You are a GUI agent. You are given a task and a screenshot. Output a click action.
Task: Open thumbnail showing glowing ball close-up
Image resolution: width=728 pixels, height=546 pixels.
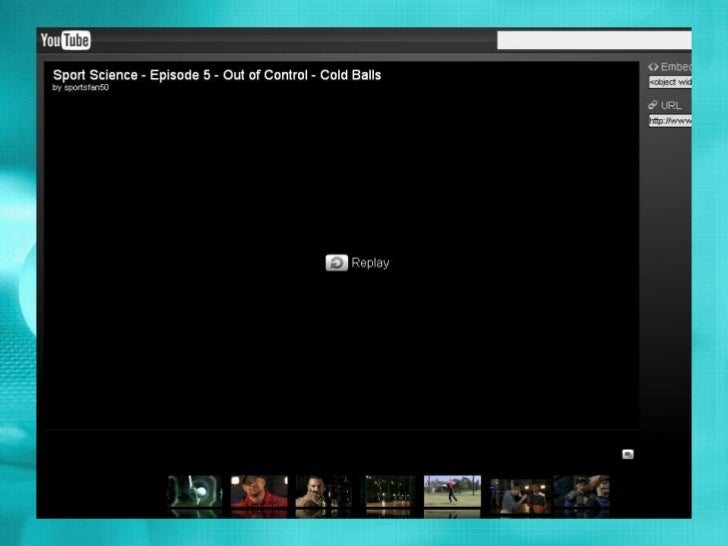[195, 491]
